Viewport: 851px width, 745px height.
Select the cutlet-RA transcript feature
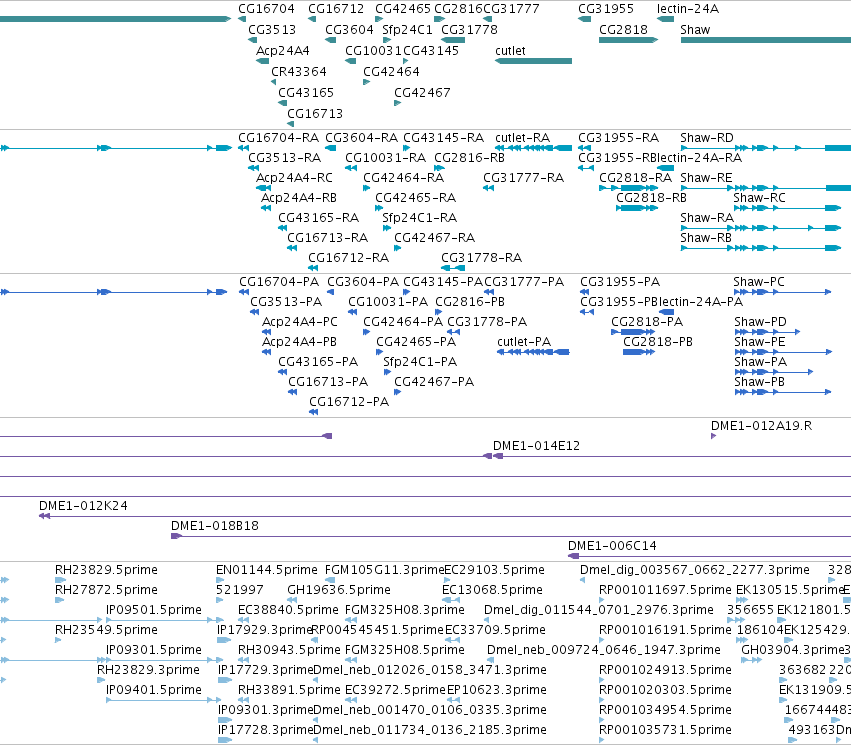tap(533, 148)
